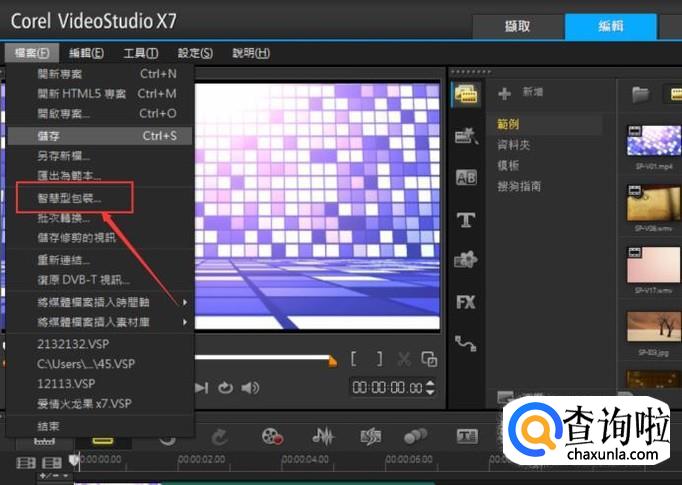Open Record/Capture option film reel icon
The height and width of the screenshot is (485, 682).
pyautogui.click(x=272, y=436)
